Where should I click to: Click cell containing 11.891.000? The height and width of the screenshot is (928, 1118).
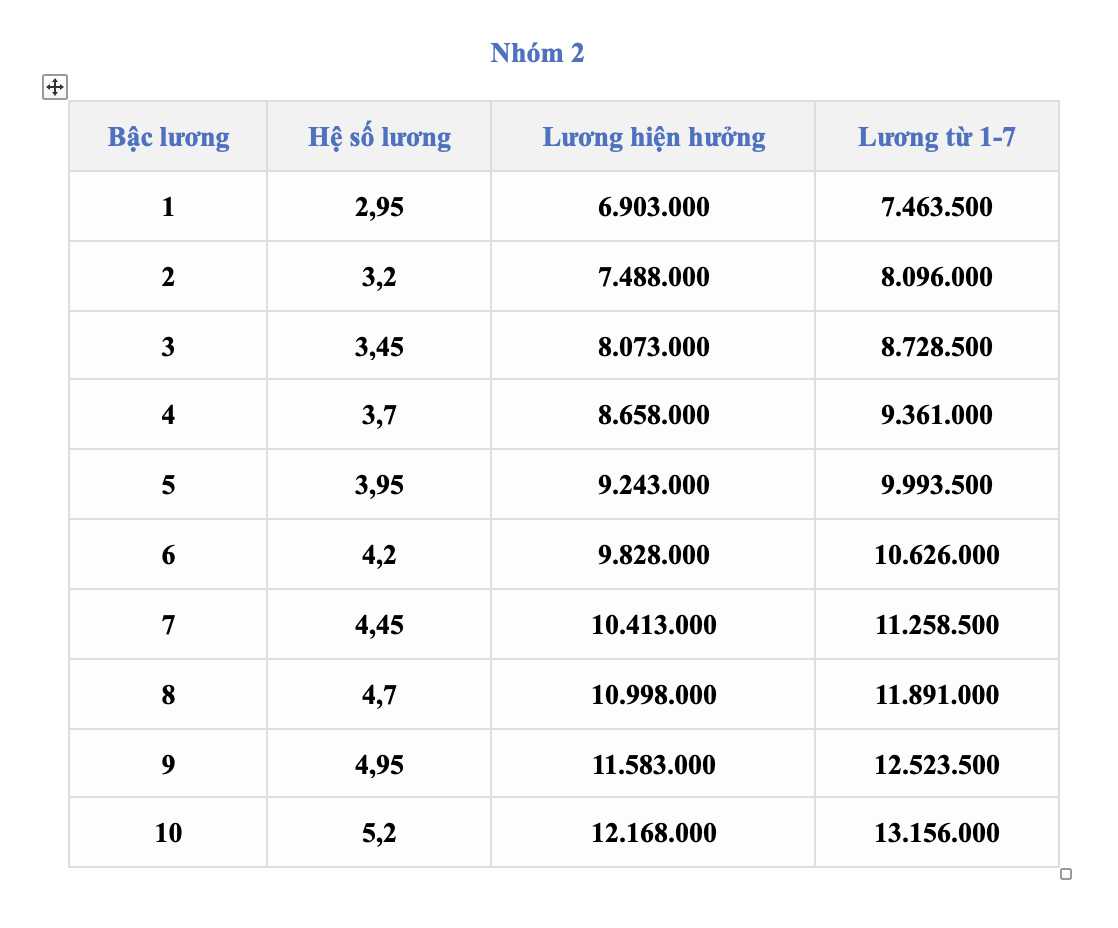pyautogui.click(x=937, y=694)
